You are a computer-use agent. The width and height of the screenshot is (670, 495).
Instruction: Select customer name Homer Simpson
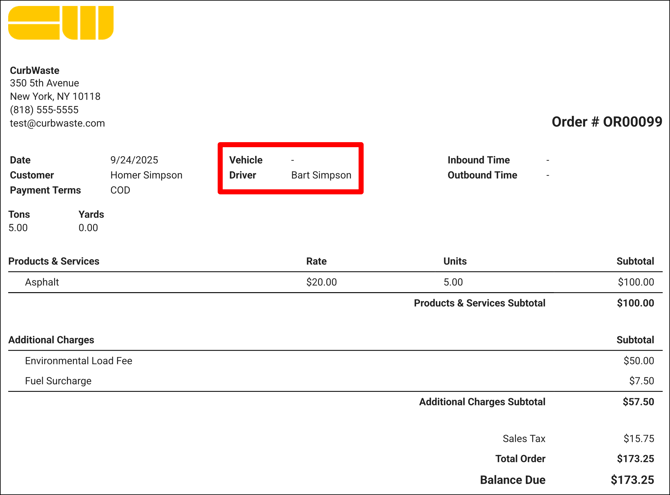[146, 175]
